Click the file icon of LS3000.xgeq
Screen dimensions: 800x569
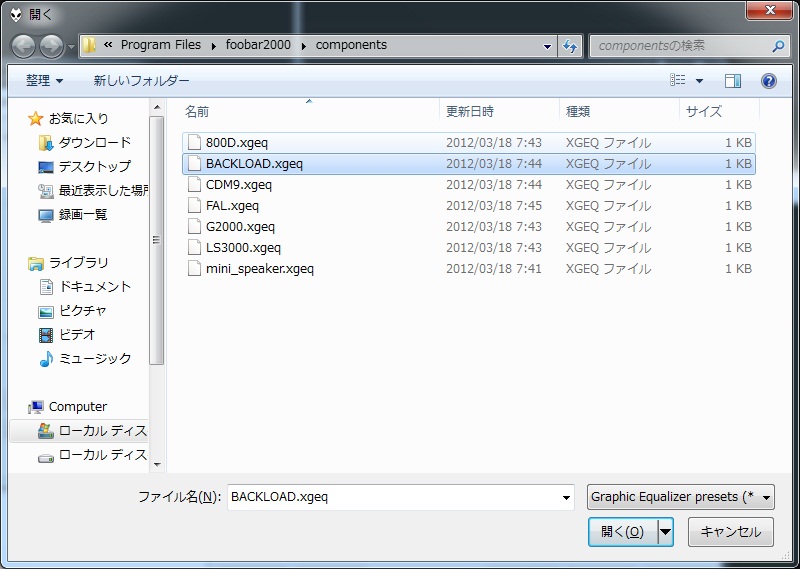click(194, 247)
